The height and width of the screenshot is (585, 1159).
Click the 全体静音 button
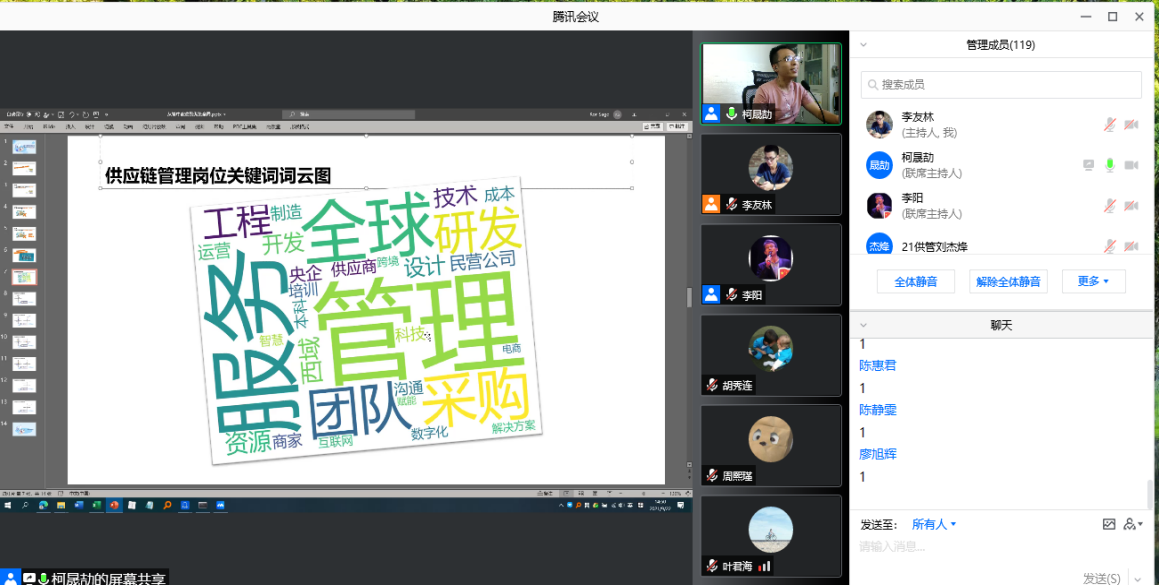(x=915, y=281)
